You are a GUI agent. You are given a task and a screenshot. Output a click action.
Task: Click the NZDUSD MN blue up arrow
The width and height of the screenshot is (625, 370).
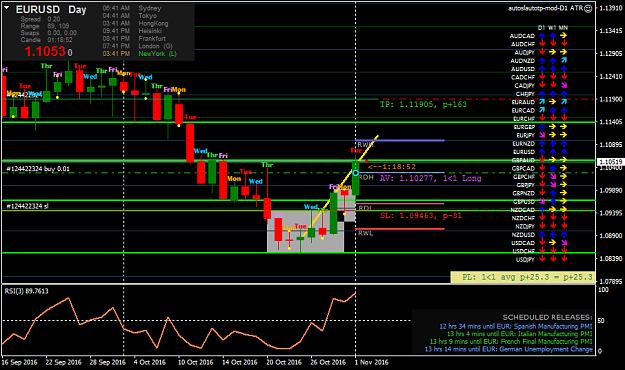(x=564, y=234)
